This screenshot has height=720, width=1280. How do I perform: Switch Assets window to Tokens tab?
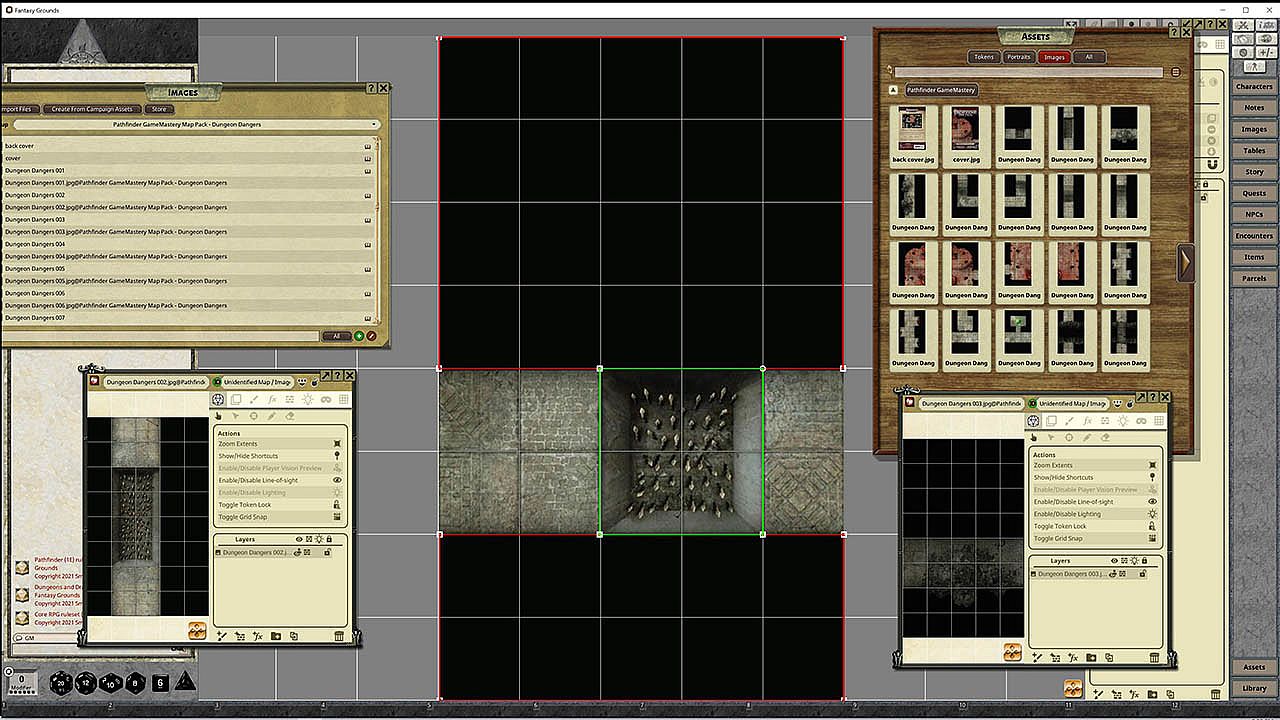[x=984, y=57]
